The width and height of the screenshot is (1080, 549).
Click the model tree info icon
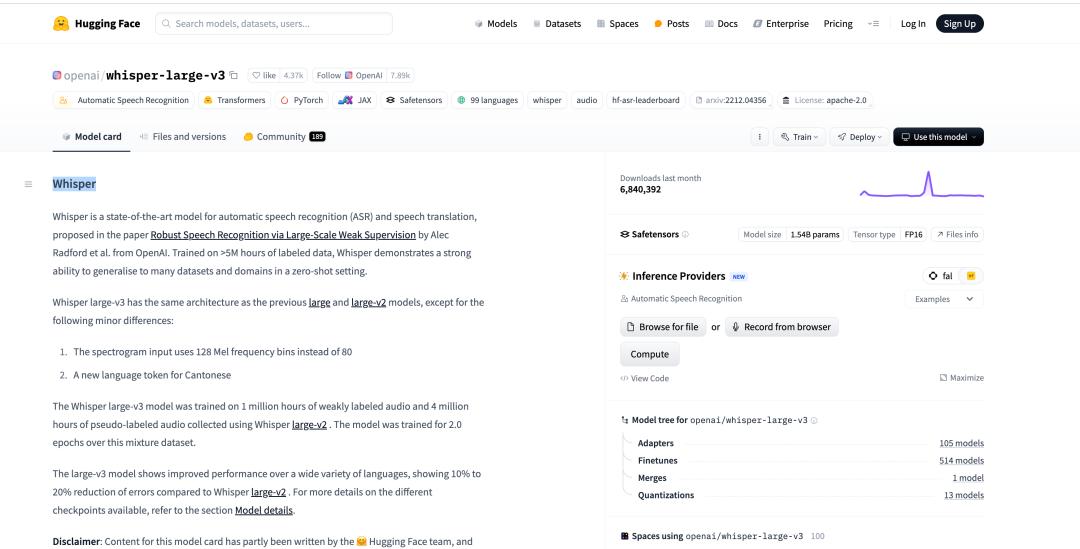point(814,419)
